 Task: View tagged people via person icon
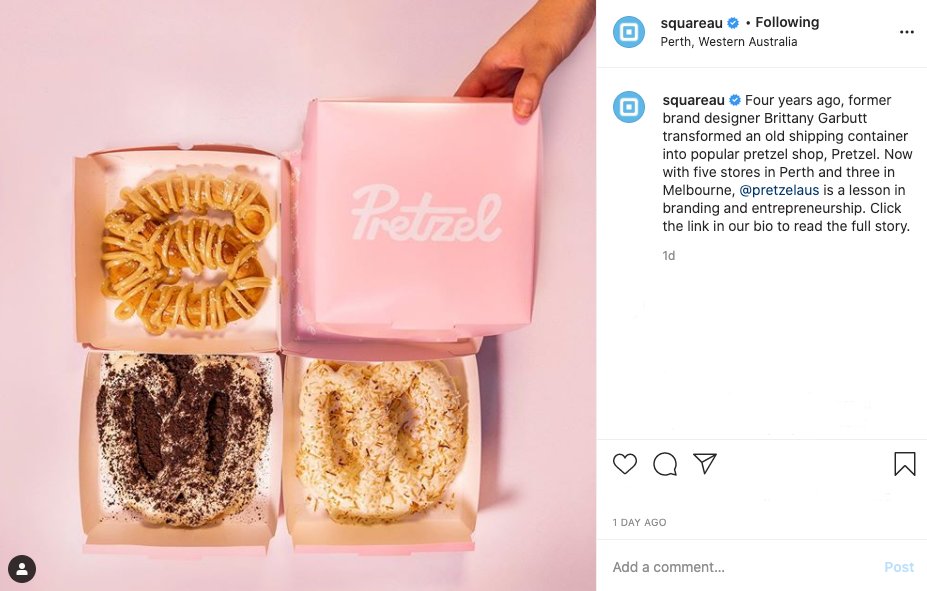(22, 569)
